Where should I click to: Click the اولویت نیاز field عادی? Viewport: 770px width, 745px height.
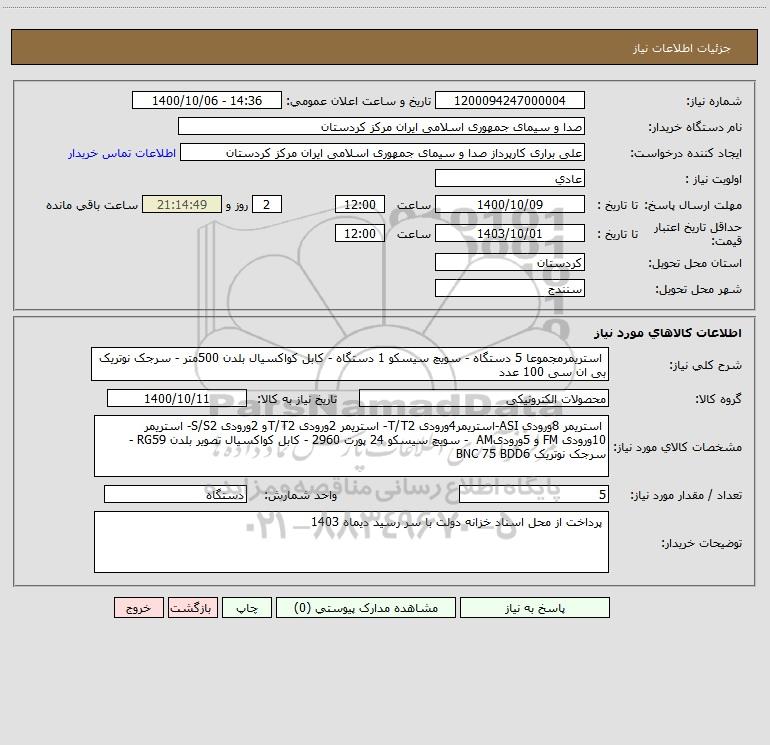(x=510, y=178)
